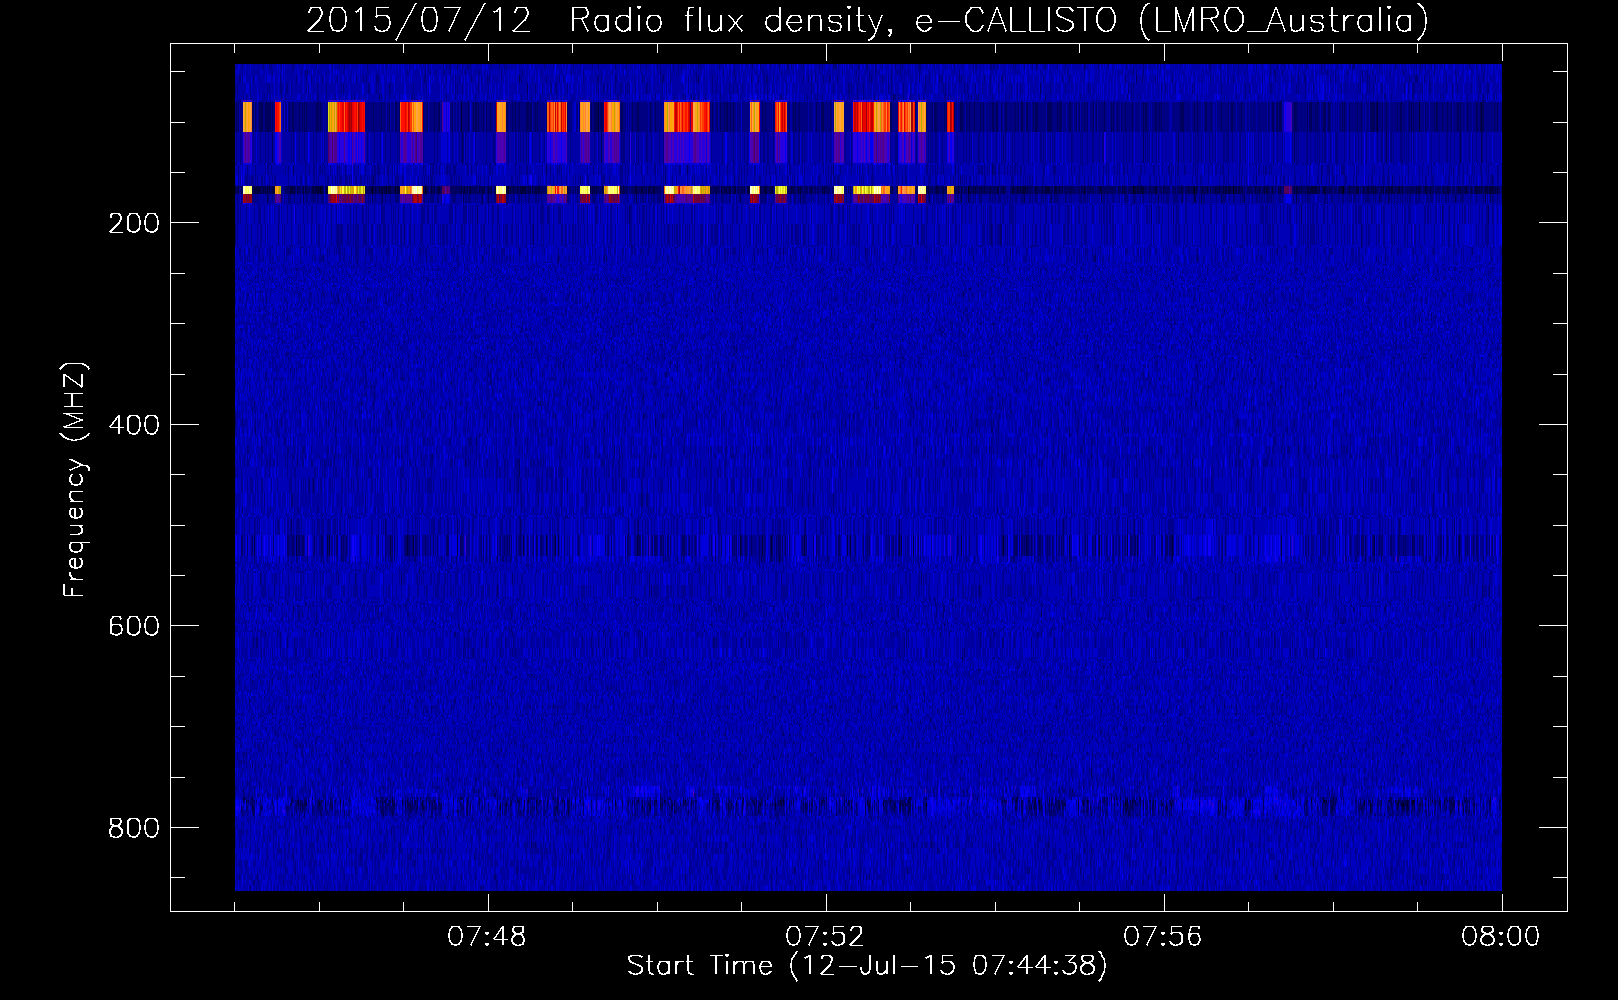Click the 400 frequency tick label

click(x=134, y=425)
